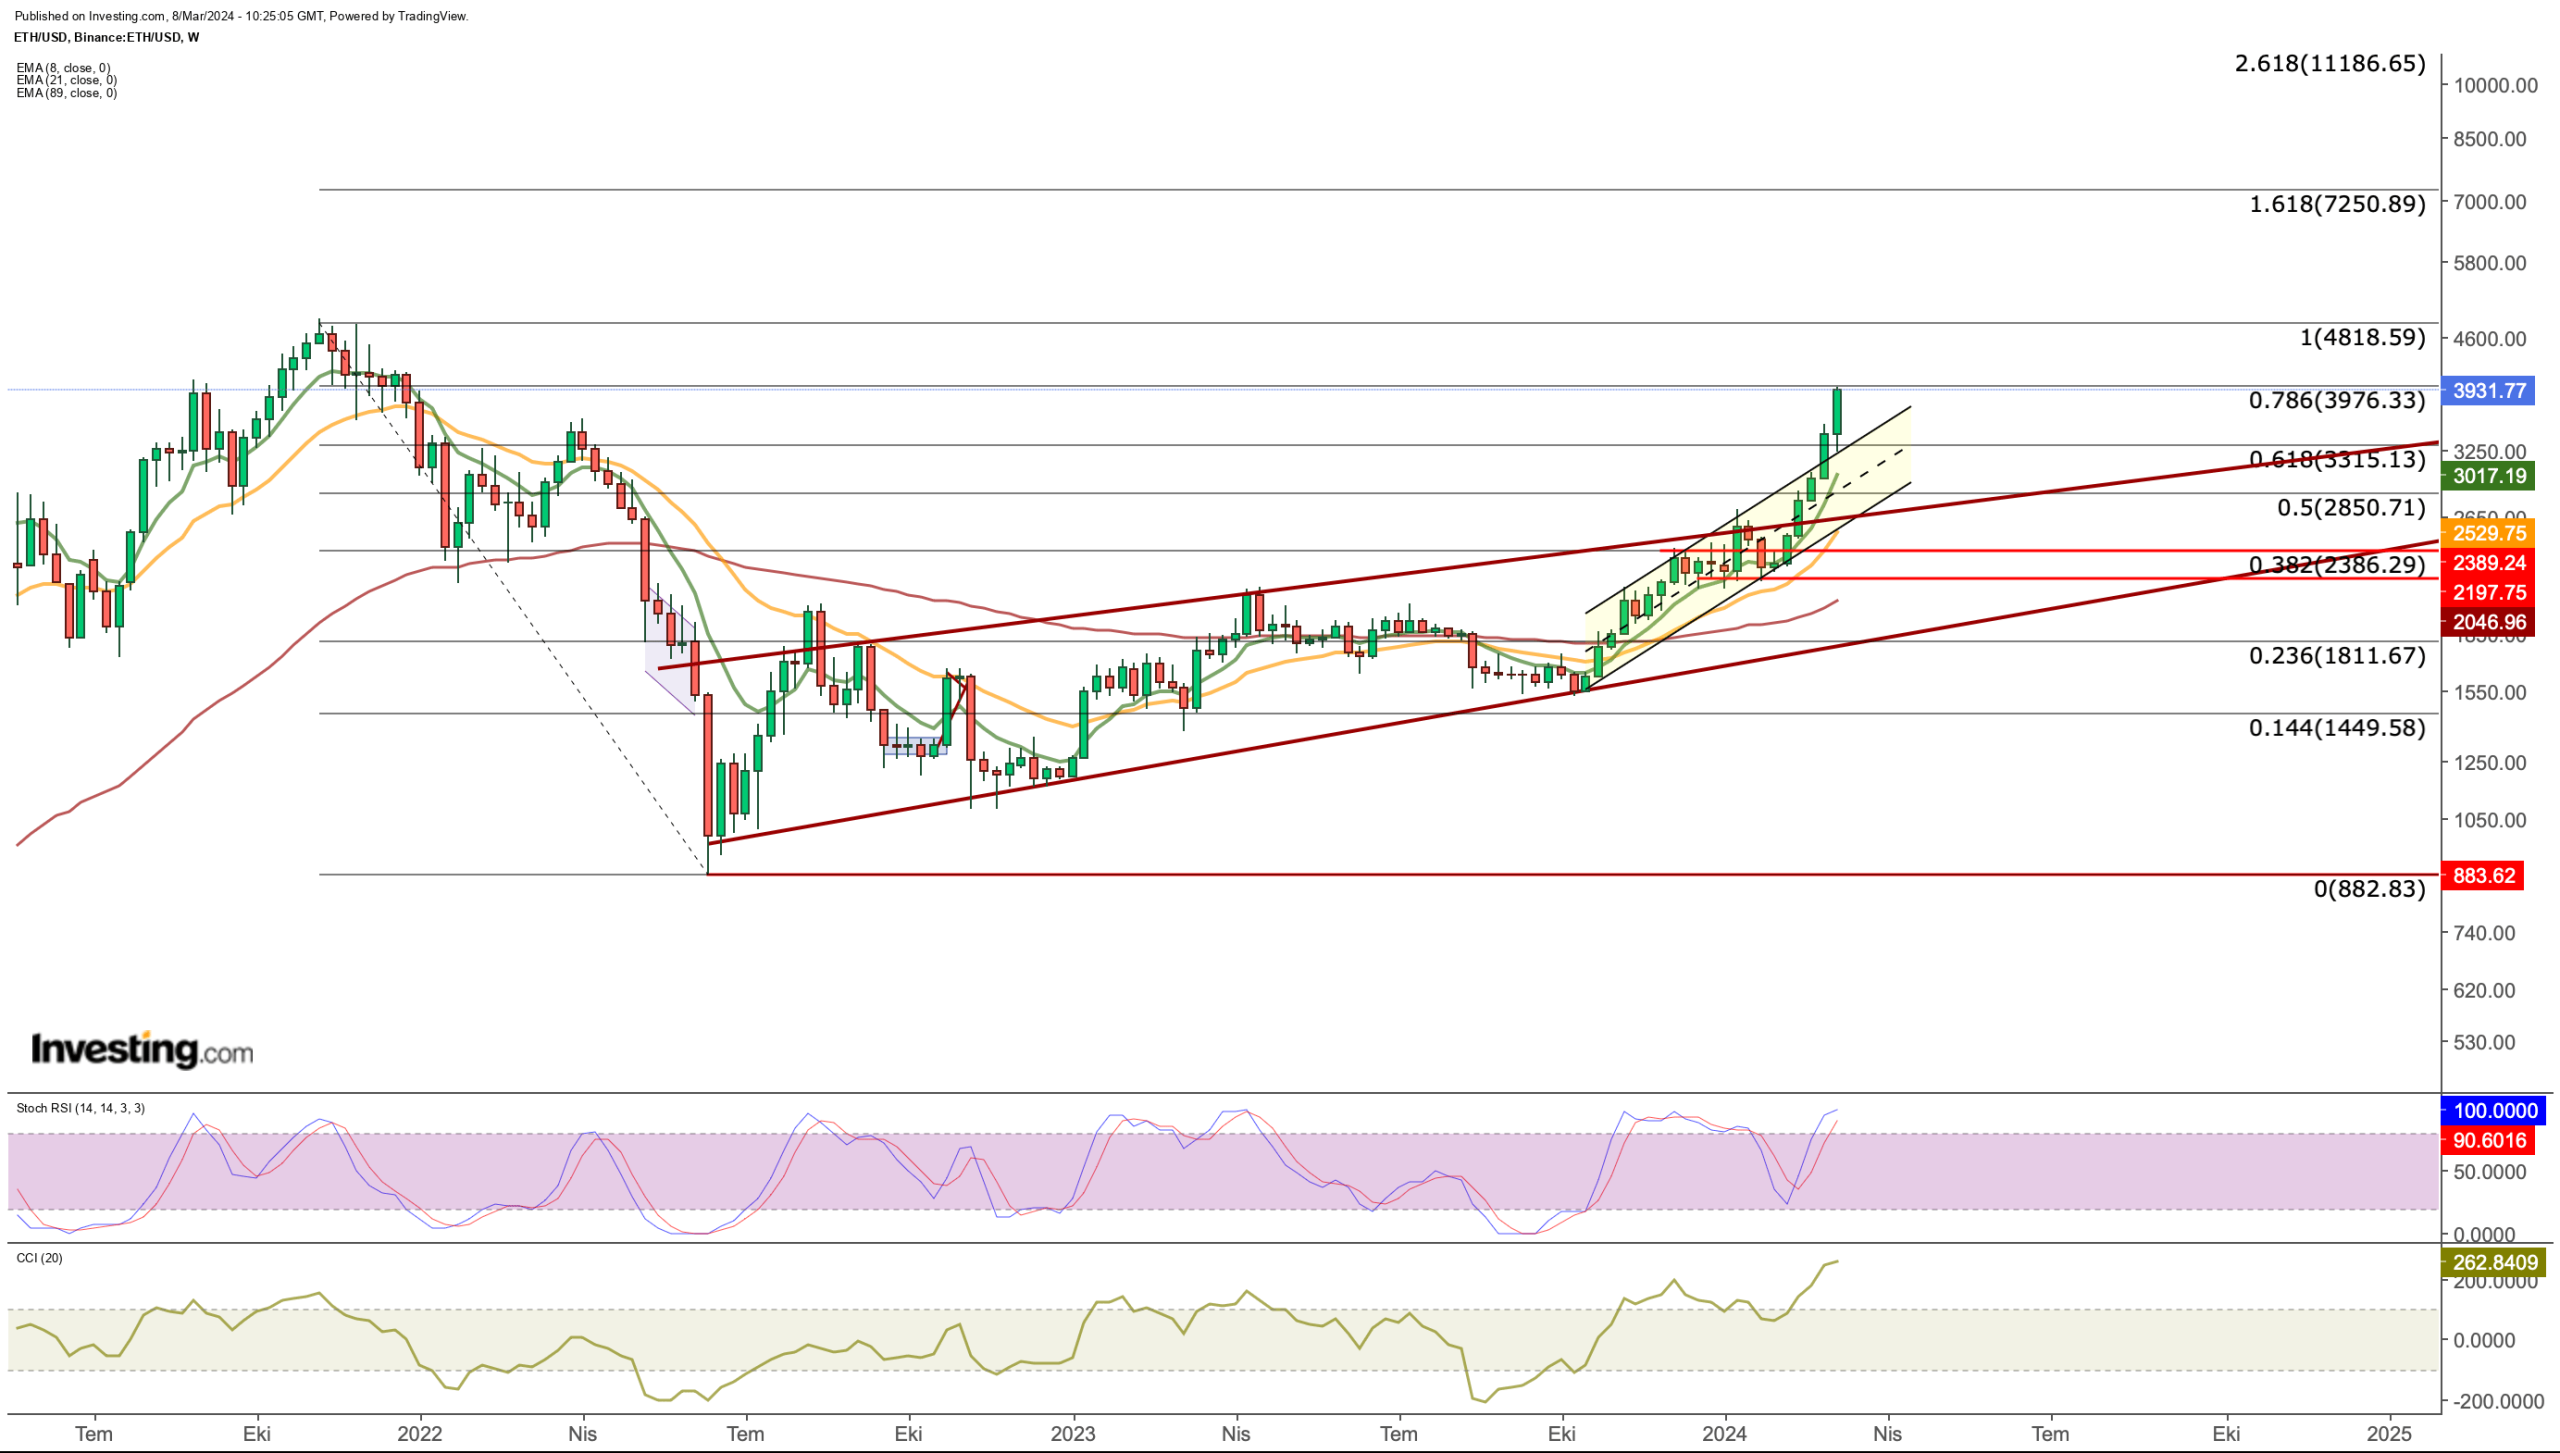Image resolution: width=2560 pixels, height=1453 pixels.
Task: Select the EMA (89, close, 0) indicator label
Action: coord(66,93)
